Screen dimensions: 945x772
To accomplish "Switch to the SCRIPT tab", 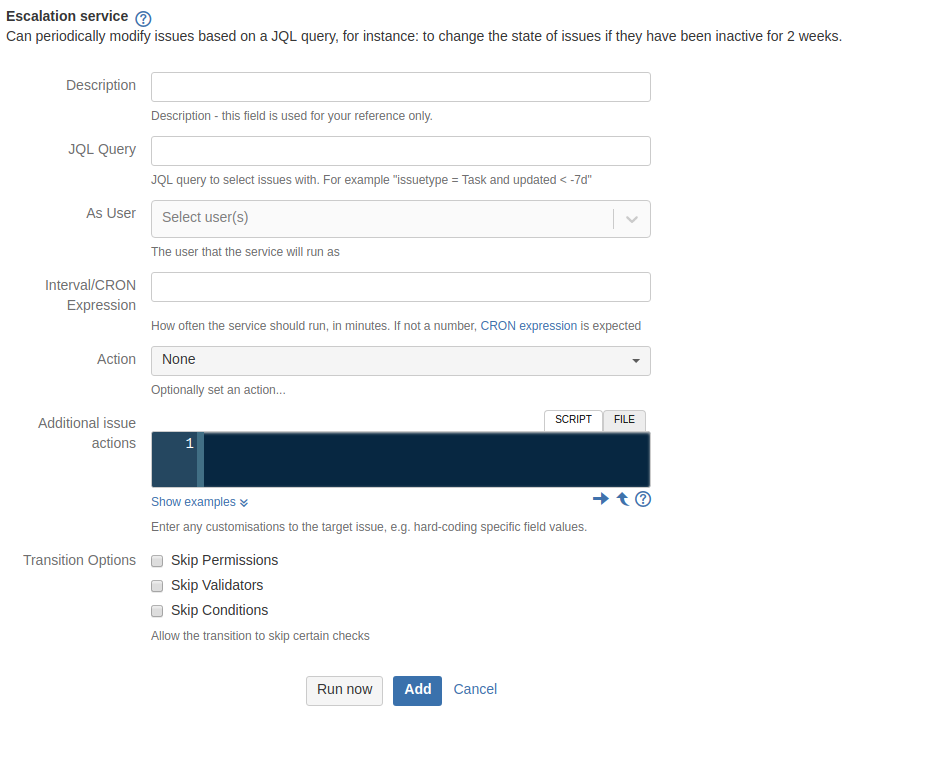I will (573, 420).
